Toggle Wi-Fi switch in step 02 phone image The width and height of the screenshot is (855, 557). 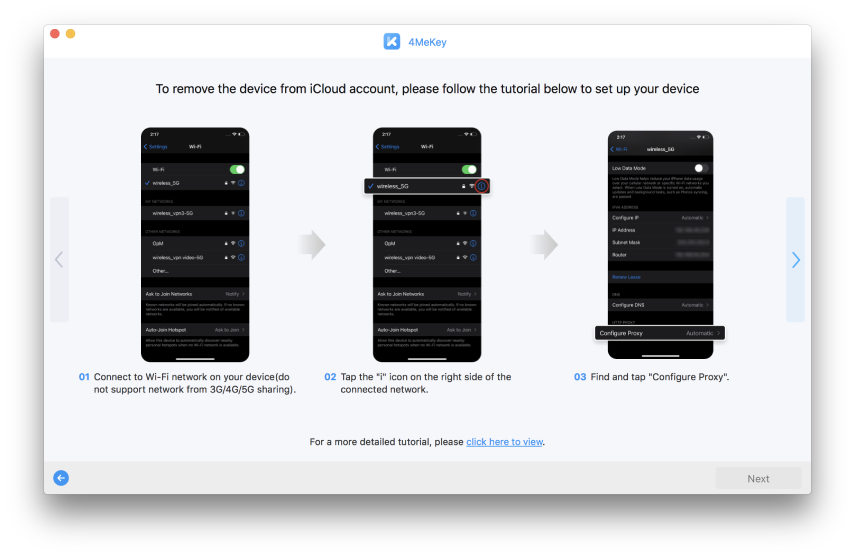(469, 170)
